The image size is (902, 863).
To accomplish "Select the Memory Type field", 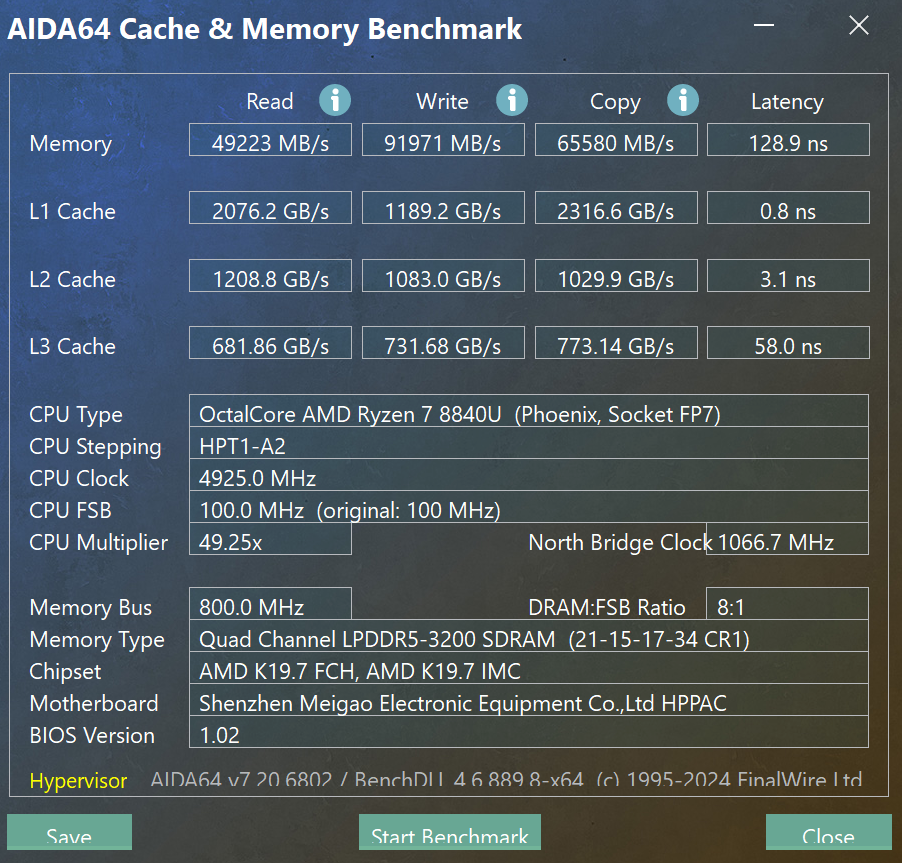I will (528, 639).
